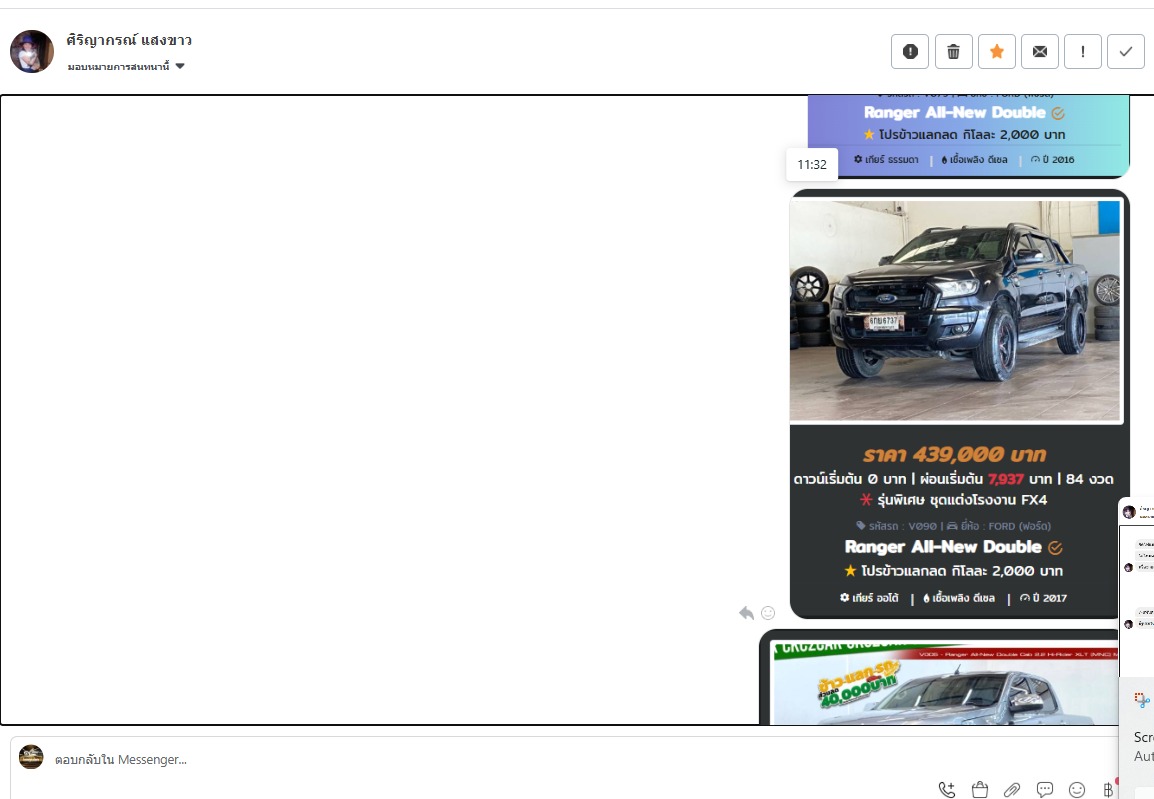Flag conversation with the exclamation mark button
The height and width of the screenshot is (799, 1154).
(x=1083, y=52)
